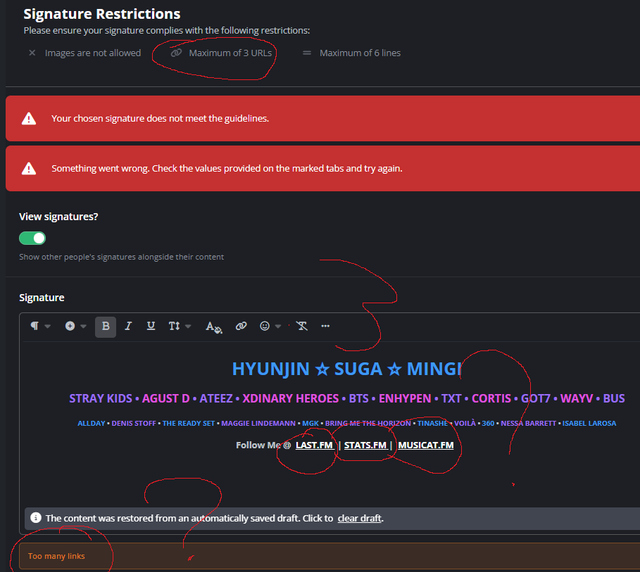This screenshot has width=640, height=572.
Task: Click the 'HYUNJIN ☆ SUGA ☆ MINGI' heading text
Action: coord(347,369)
